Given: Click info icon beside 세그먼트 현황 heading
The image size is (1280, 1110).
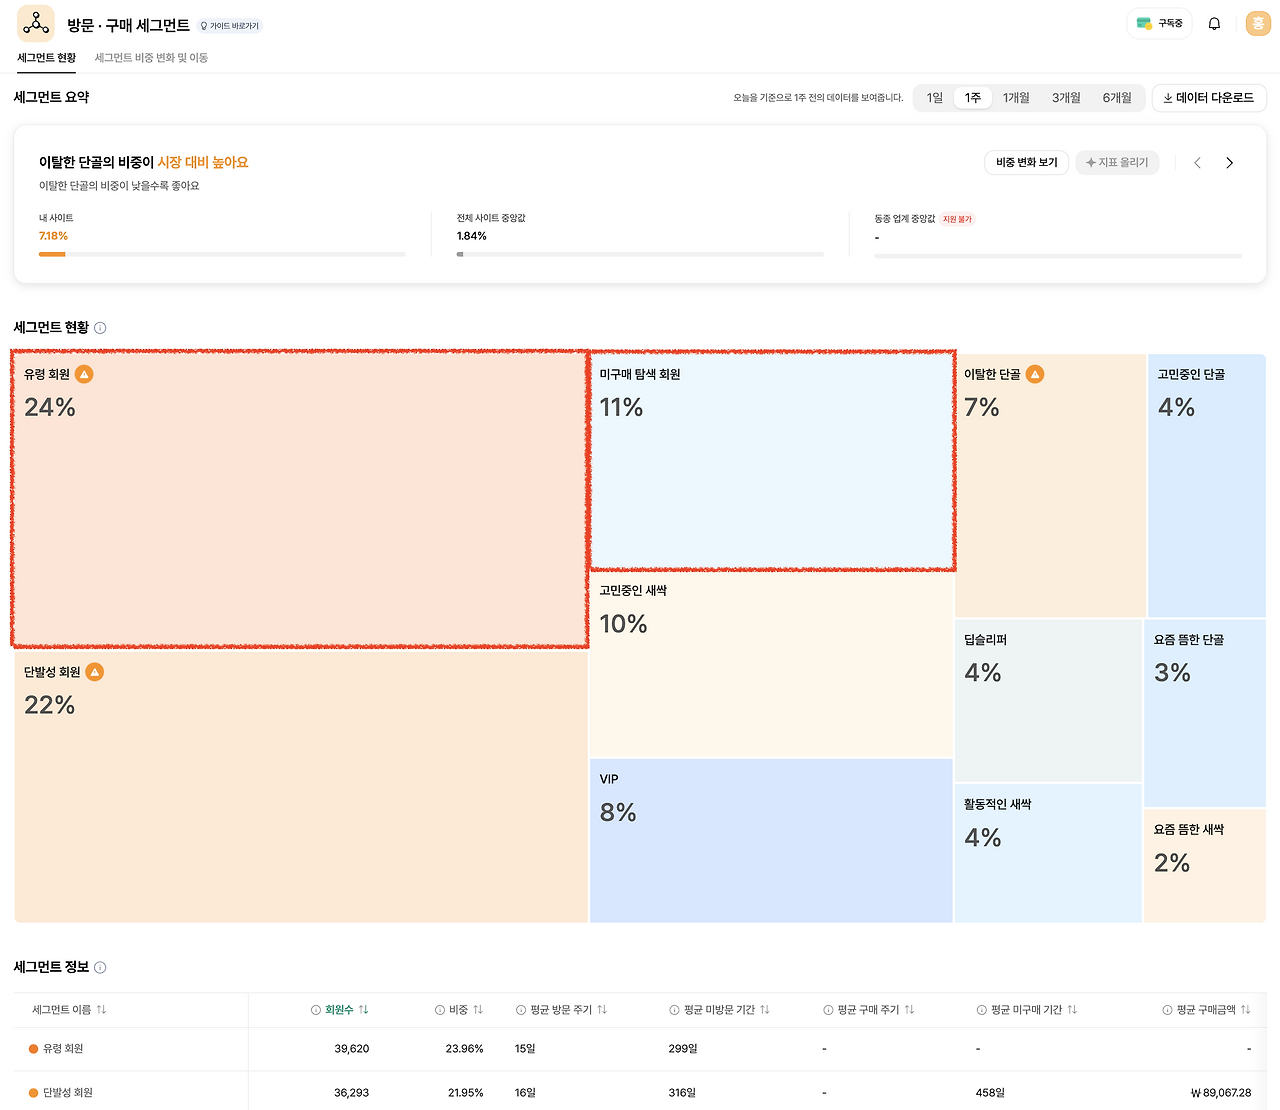Looking at the screenshot, I should (x=100, y=328).
